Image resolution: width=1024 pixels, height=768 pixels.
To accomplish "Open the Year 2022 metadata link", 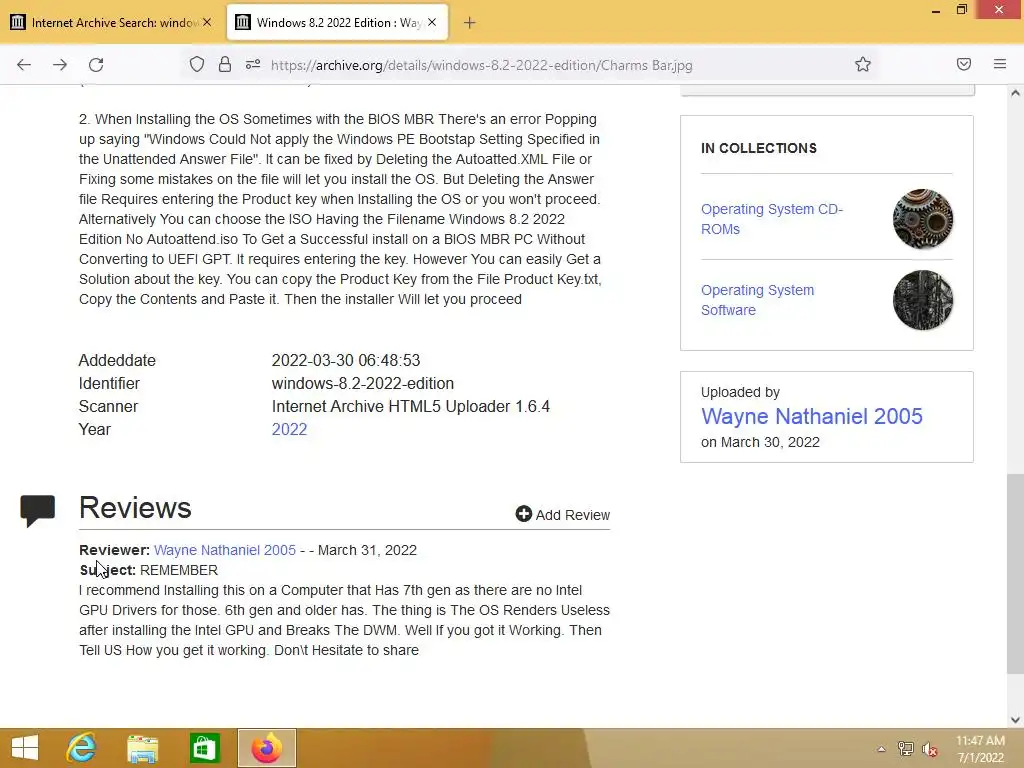I will coord(289,429).
